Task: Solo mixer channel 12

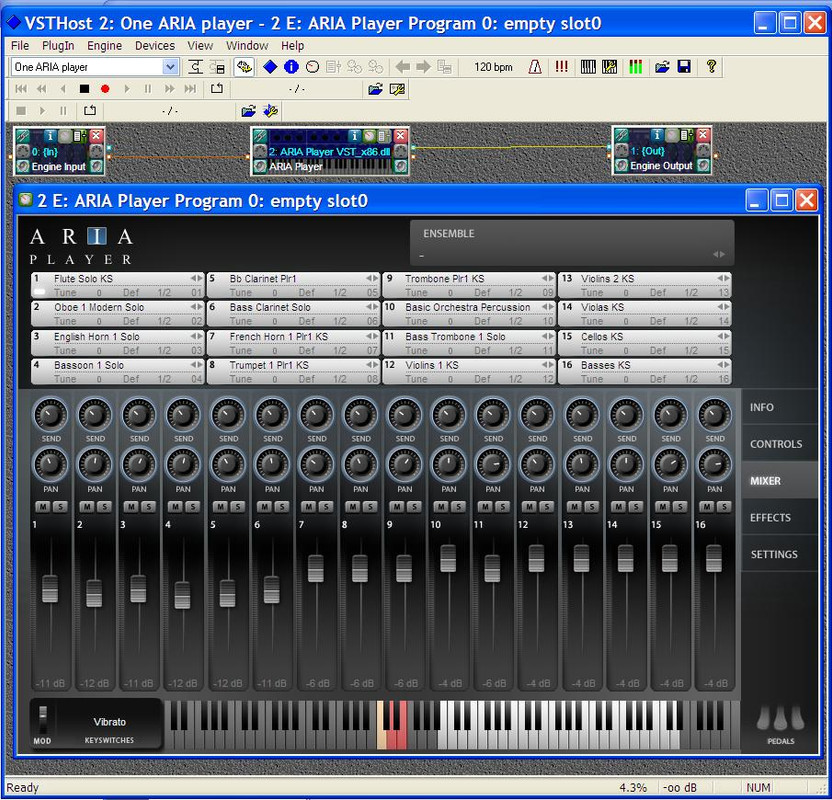Action: coord(546,507)
